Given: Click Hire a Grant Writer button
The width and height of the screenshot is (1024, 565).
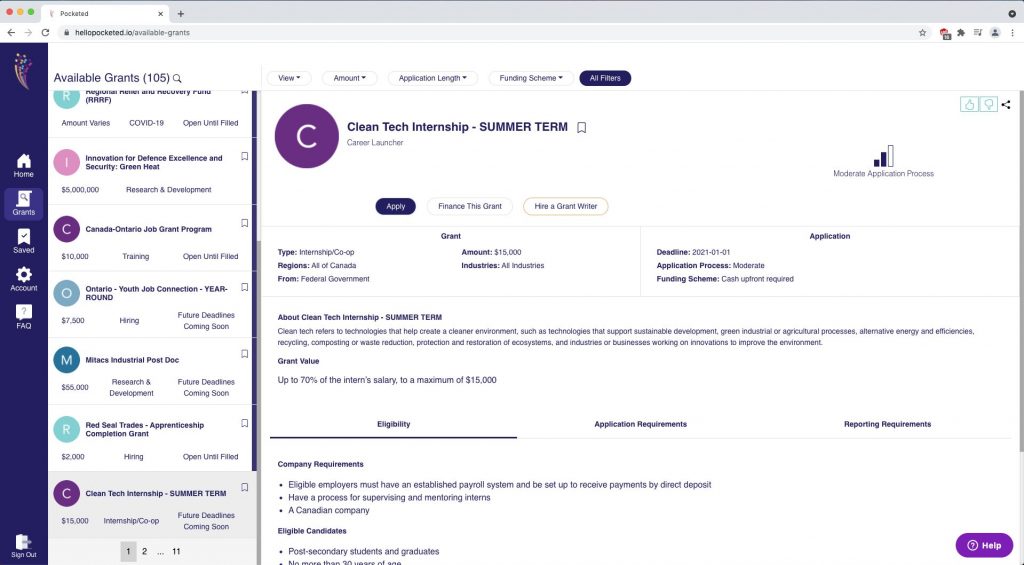Looking at the screenshot, I should click(x=566, y=206).
